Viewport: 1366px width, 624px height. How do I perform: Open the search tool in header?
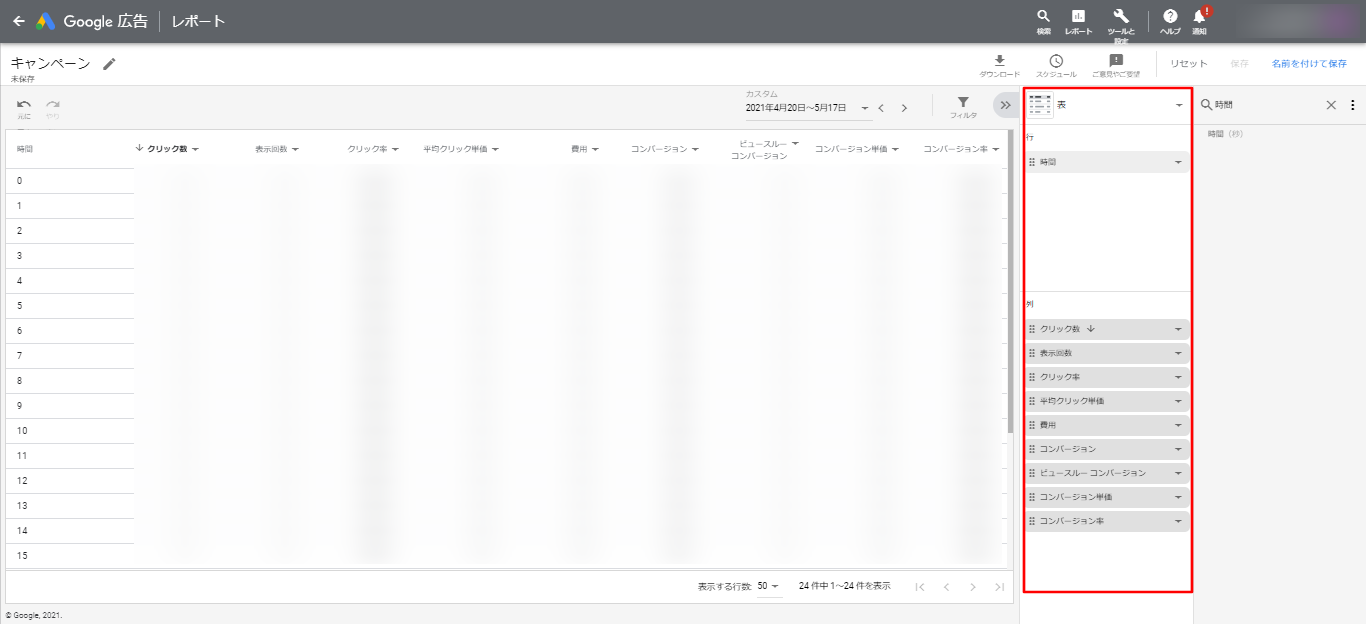pos(1043,21)
